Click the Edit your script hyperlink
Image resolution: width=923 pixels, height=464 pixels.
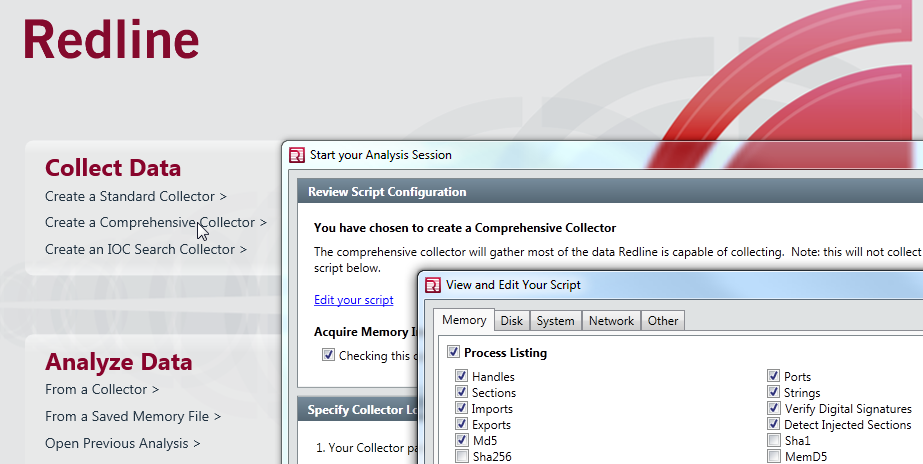pyautogui.click(x=354, y=300)
